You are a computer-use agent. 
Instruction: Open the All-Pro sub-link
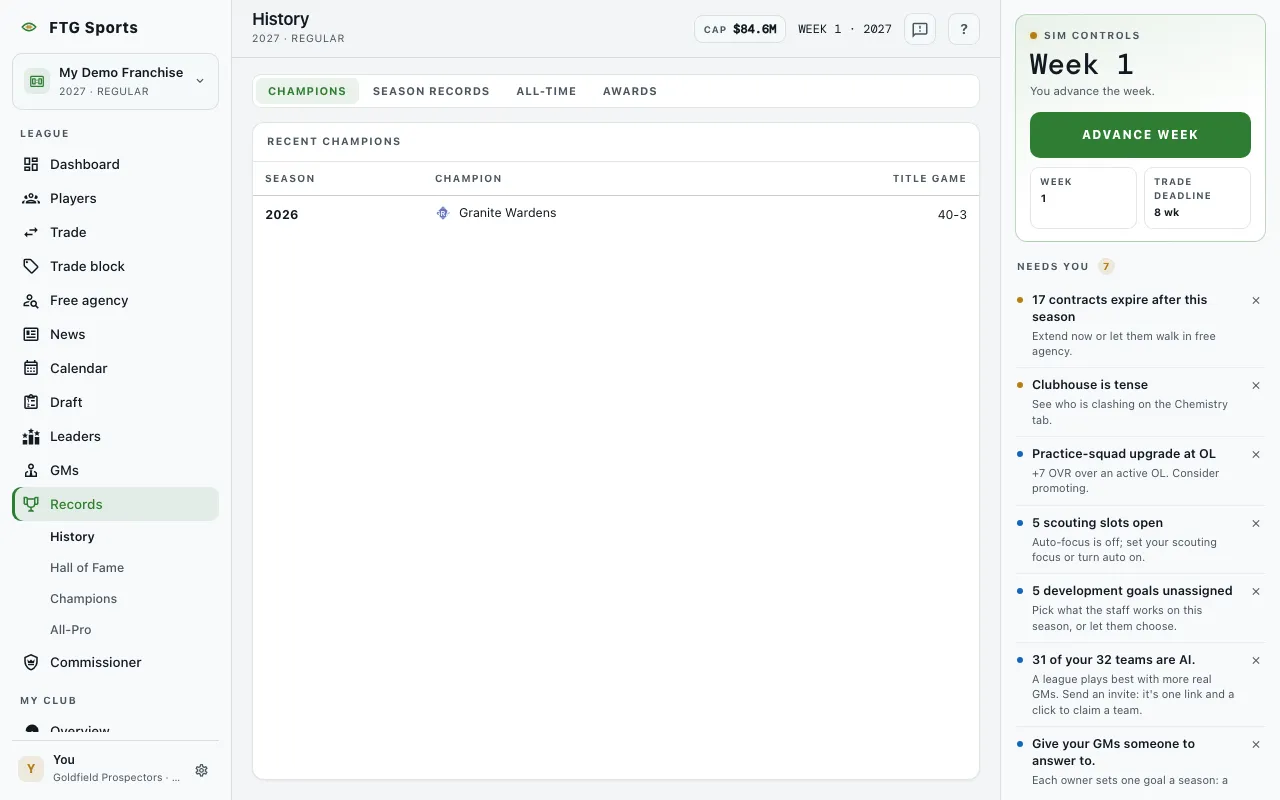pyautogui.click(x=70, y=630)
